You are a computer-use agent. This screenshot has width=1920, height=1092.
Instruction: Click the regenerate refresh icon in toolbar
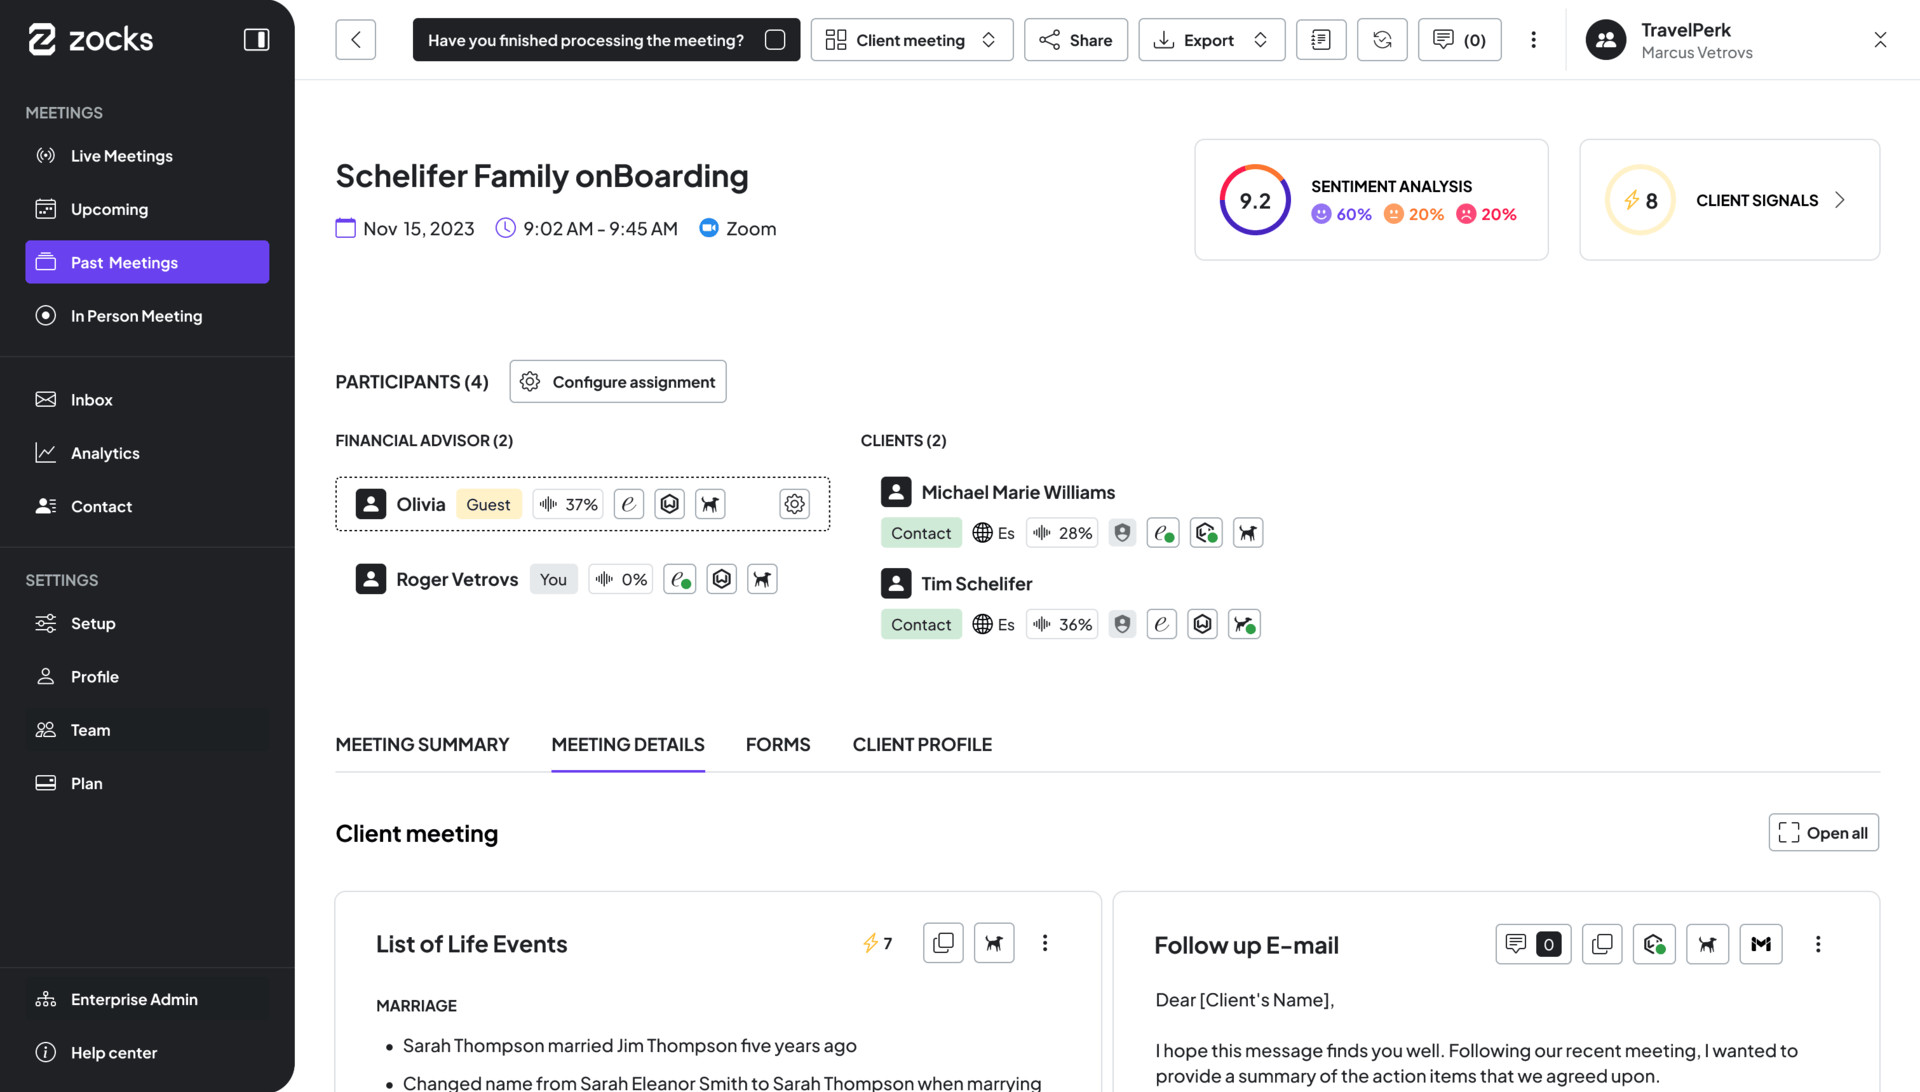click(x=1382, y=40)
